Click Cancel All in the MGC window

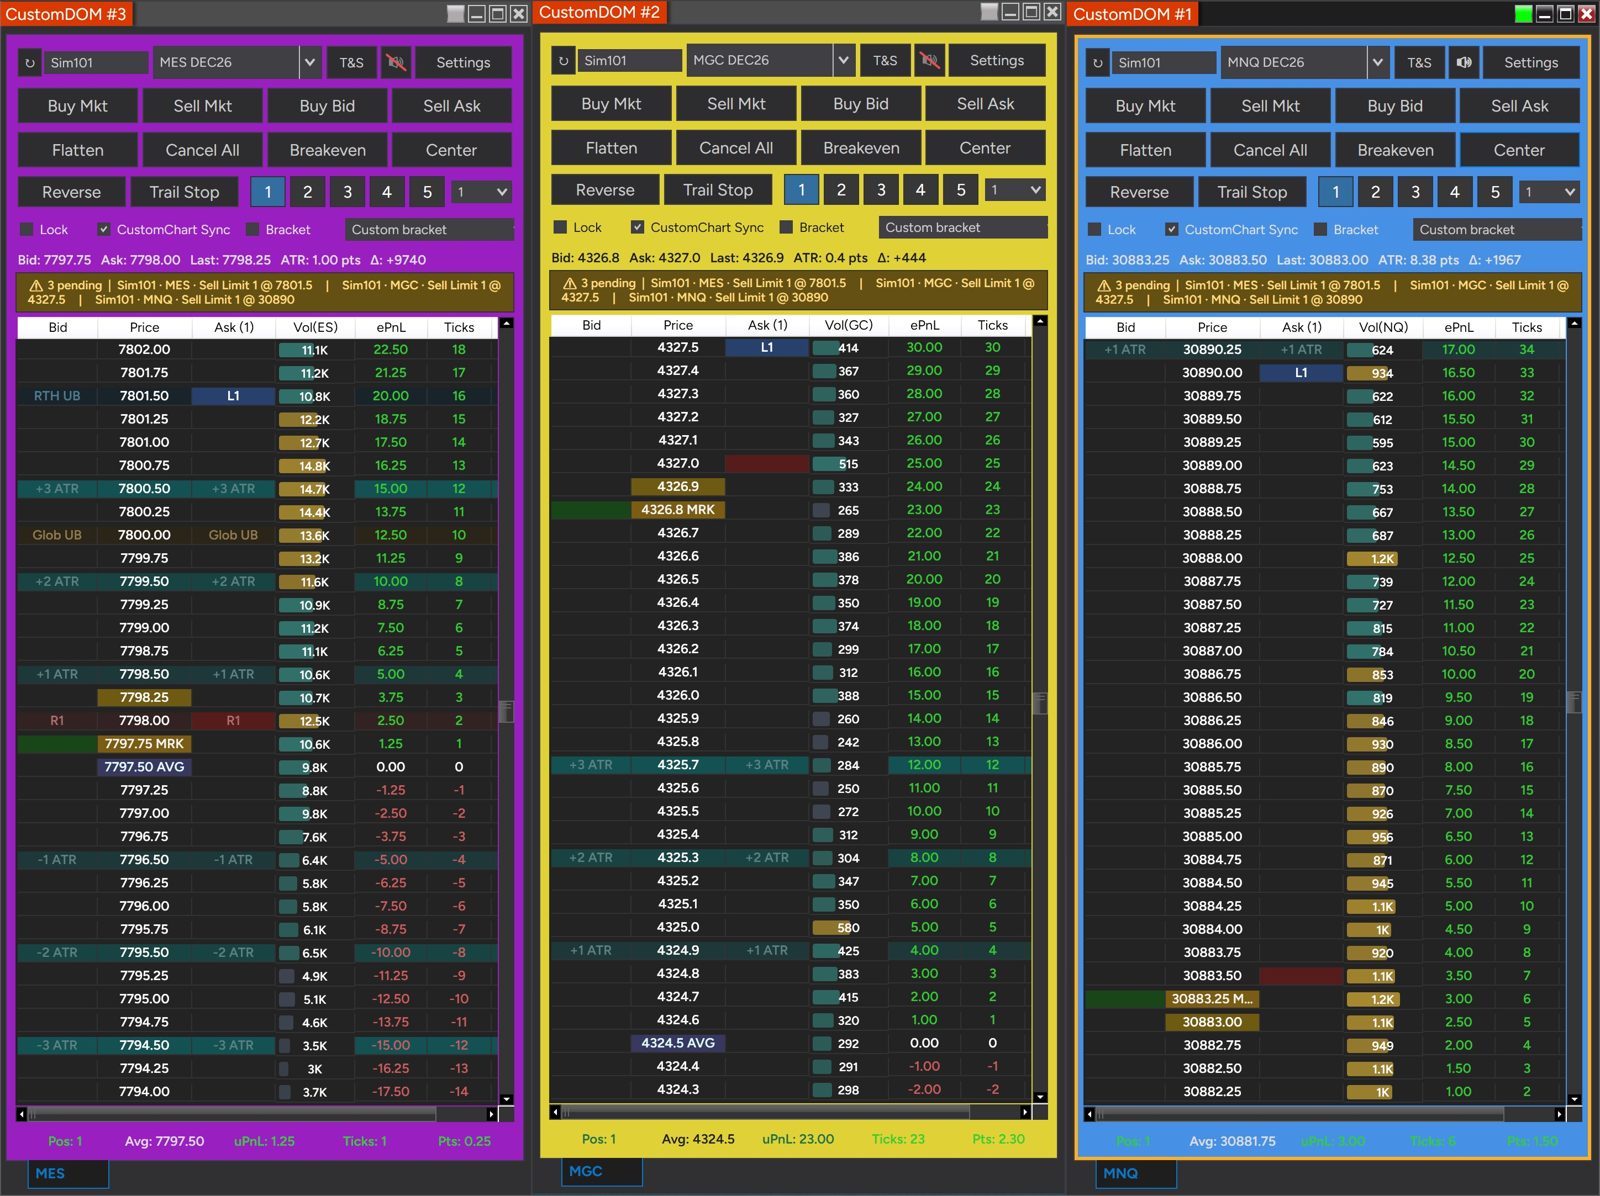(x=736, y=148)
